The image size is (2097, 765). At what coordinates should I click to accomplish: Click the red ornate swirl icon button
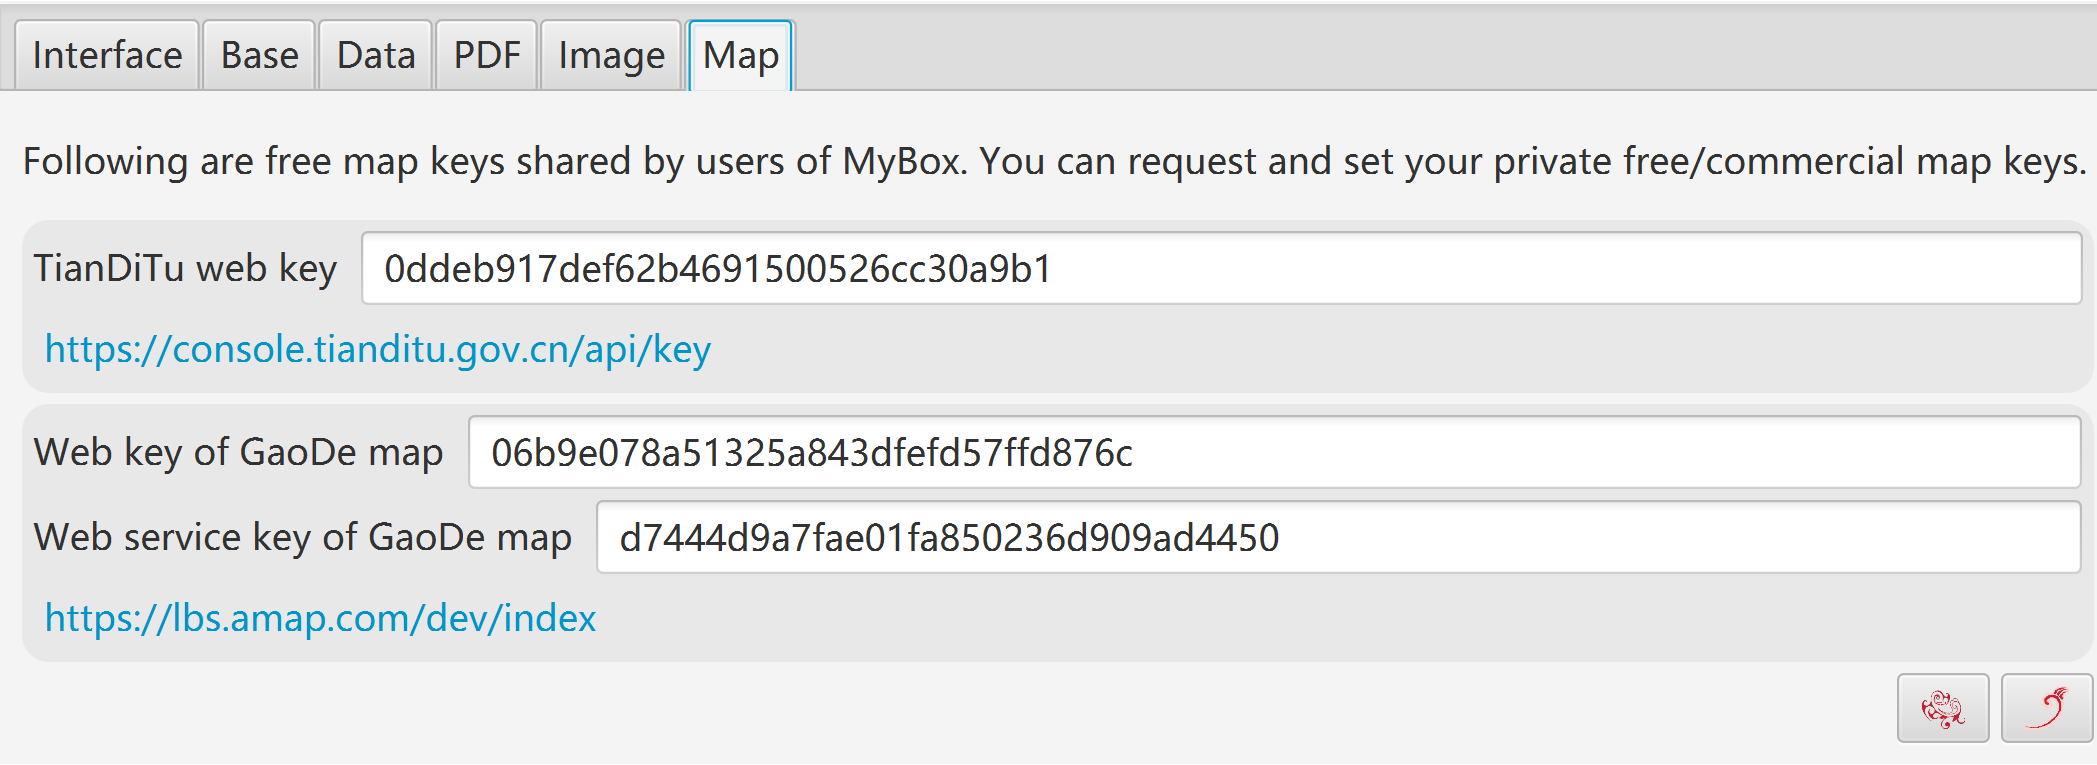click(1942, 708)
